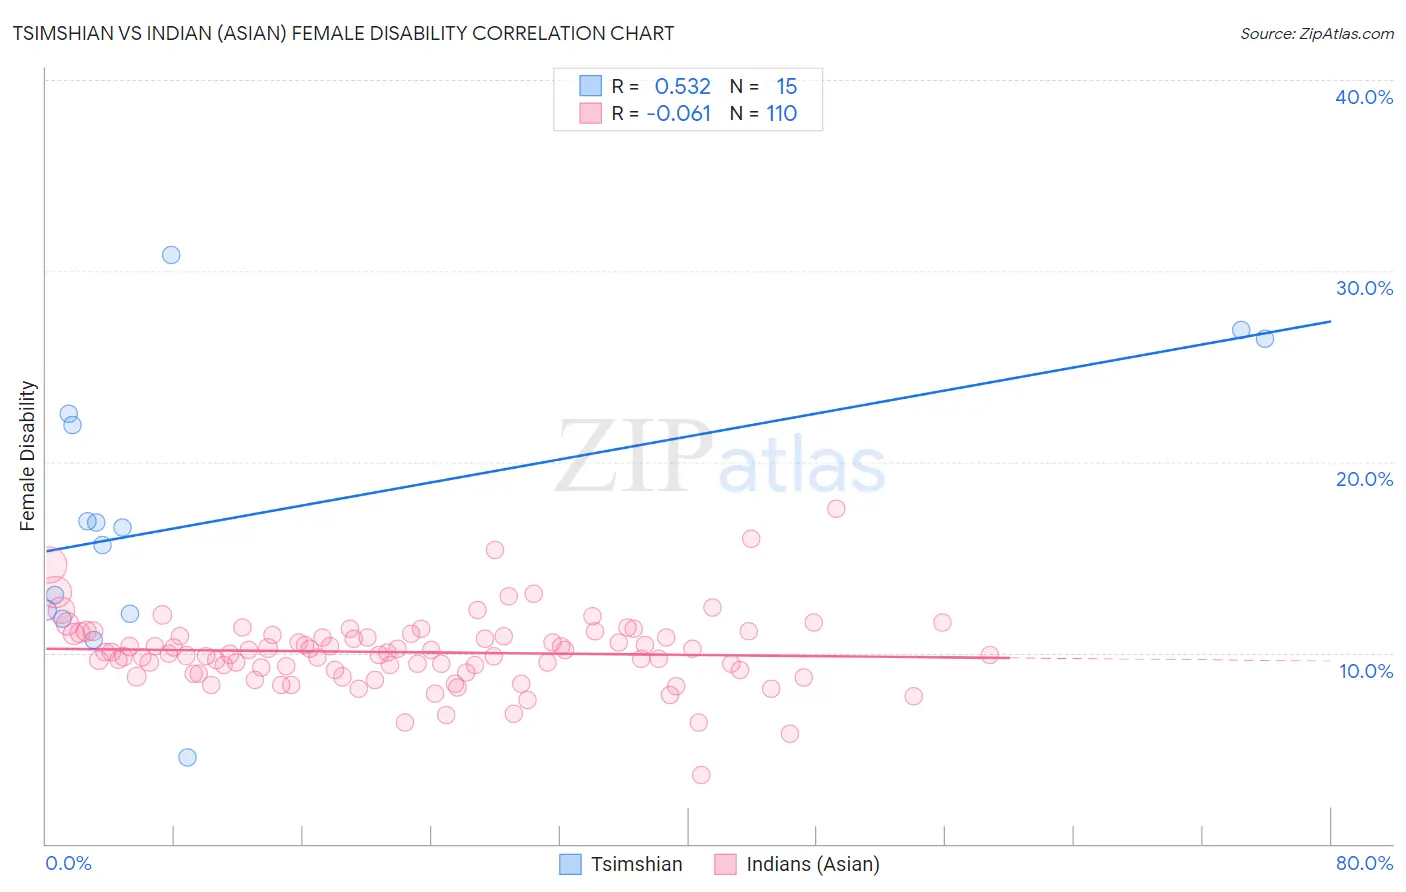This screenshot has width=1406, height=892.
Task: Open the ZipAtlas.com source link
Action: coord(1317,33)
